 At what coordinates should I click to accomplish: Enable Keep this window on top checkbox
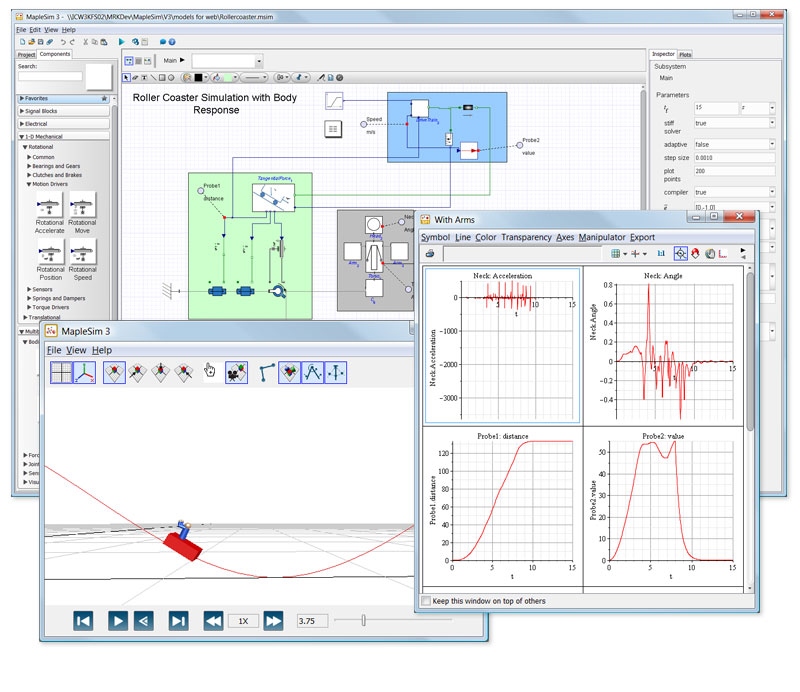428,601
